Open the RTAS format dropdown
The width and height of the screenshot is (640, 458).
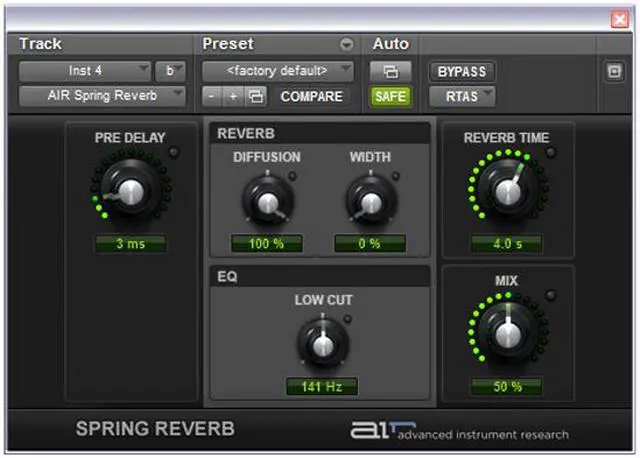(462, 96)
